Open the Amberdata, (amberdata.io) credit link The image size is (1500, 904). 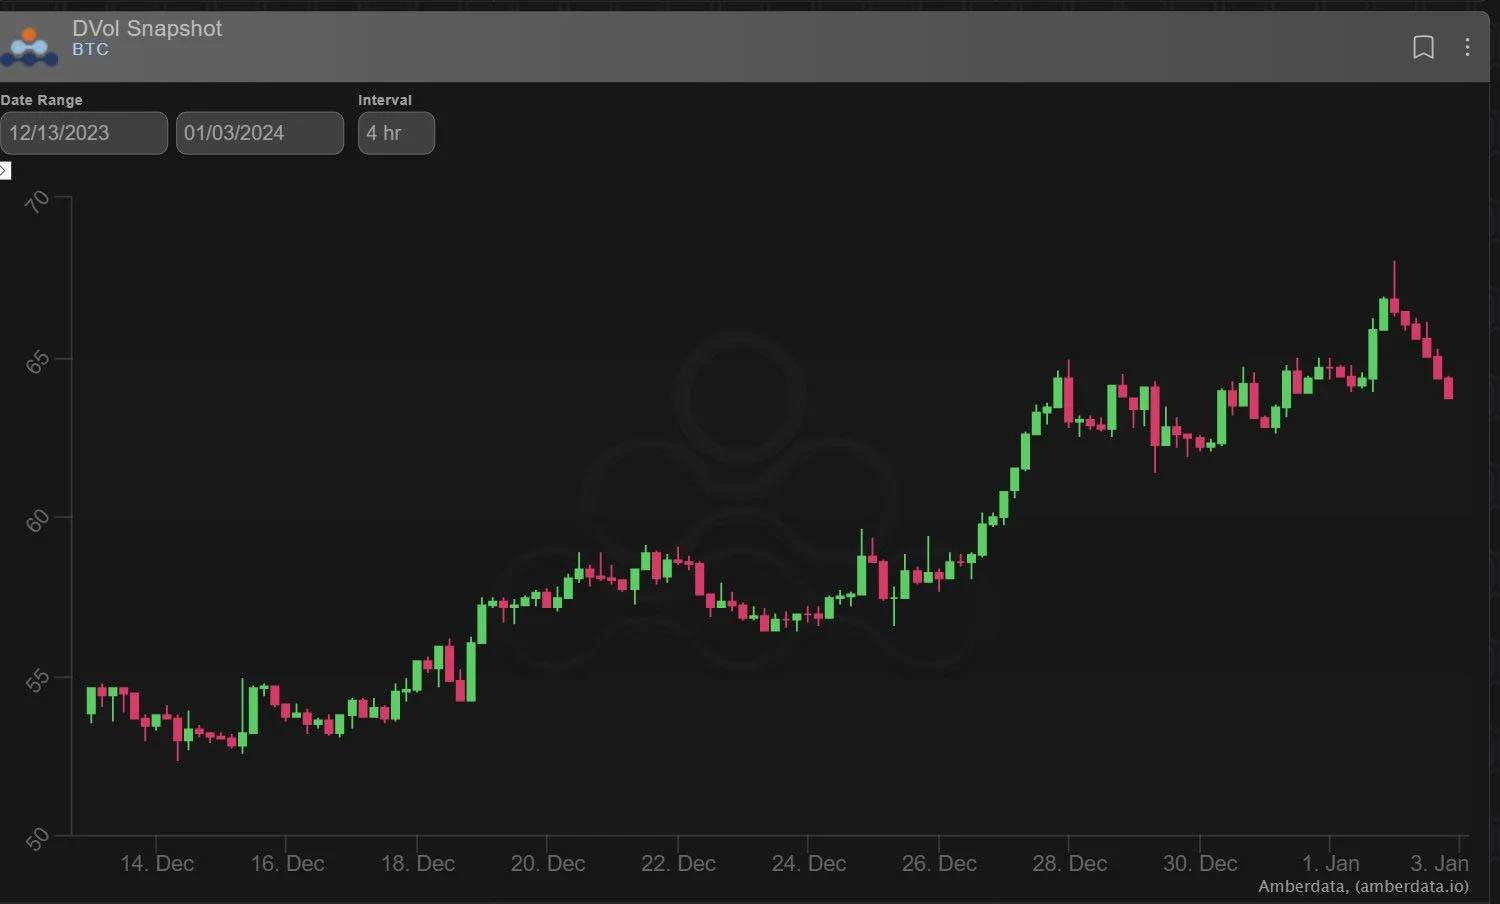coord(1363,886)
